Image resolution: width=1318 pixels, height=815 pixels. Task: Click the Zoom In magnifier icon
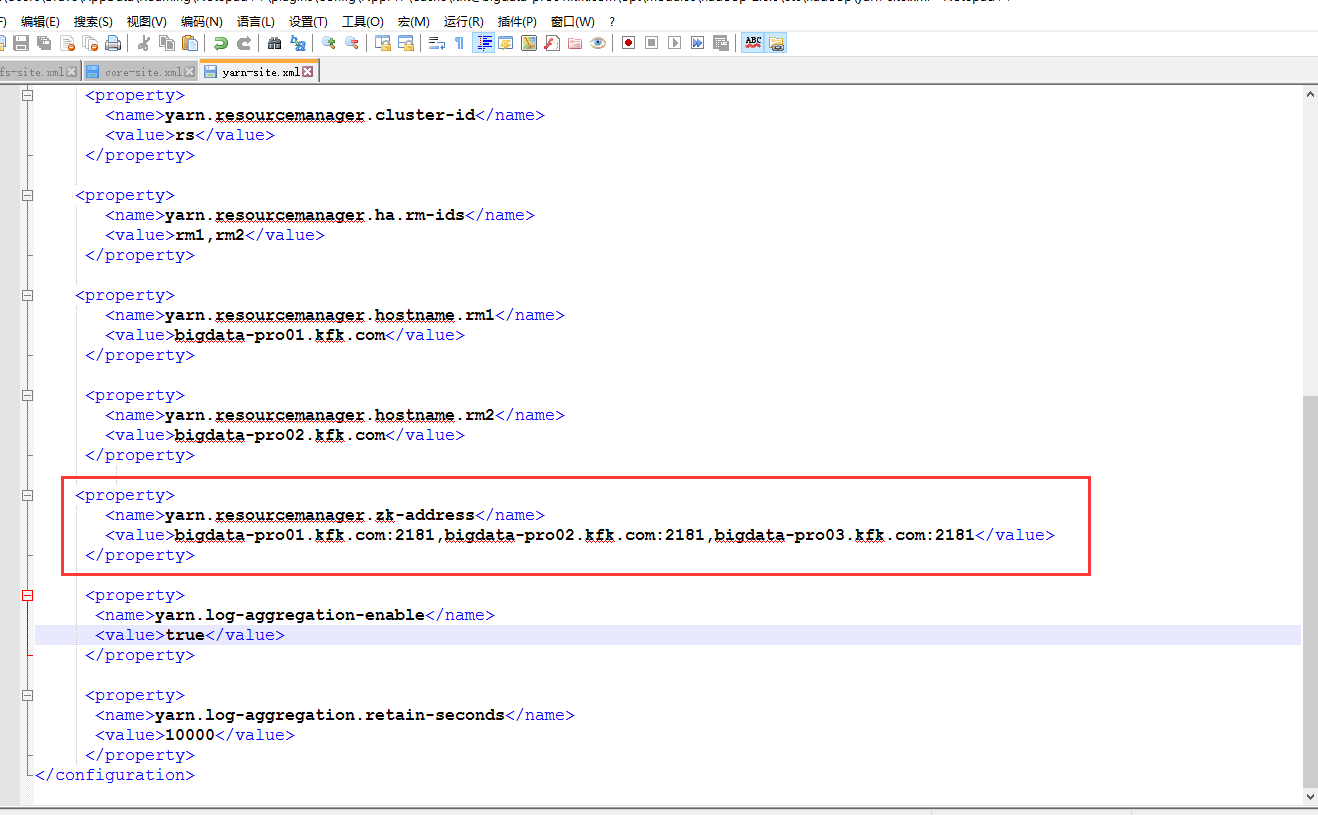click(328, 43)
